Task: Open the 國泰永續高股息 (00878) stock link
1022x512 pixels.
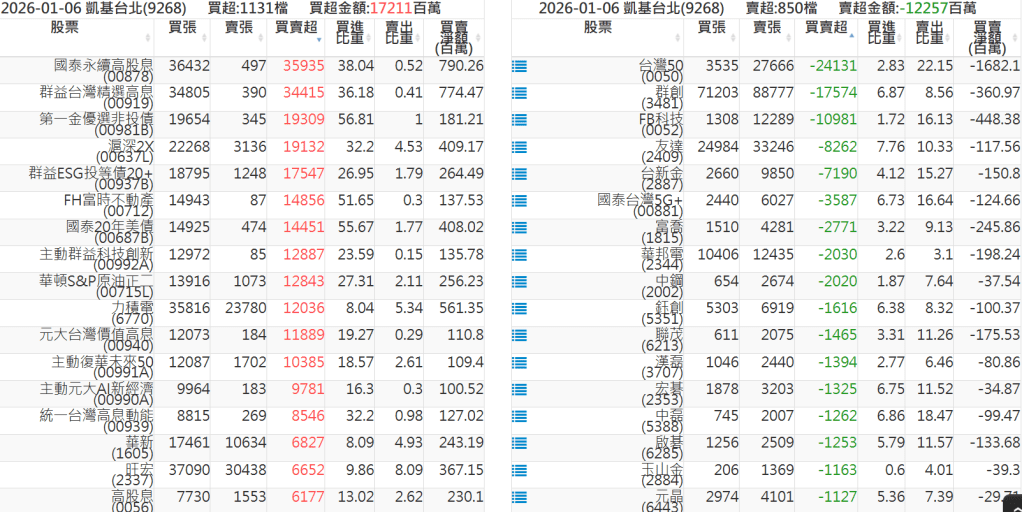Action: click(104, 70)
